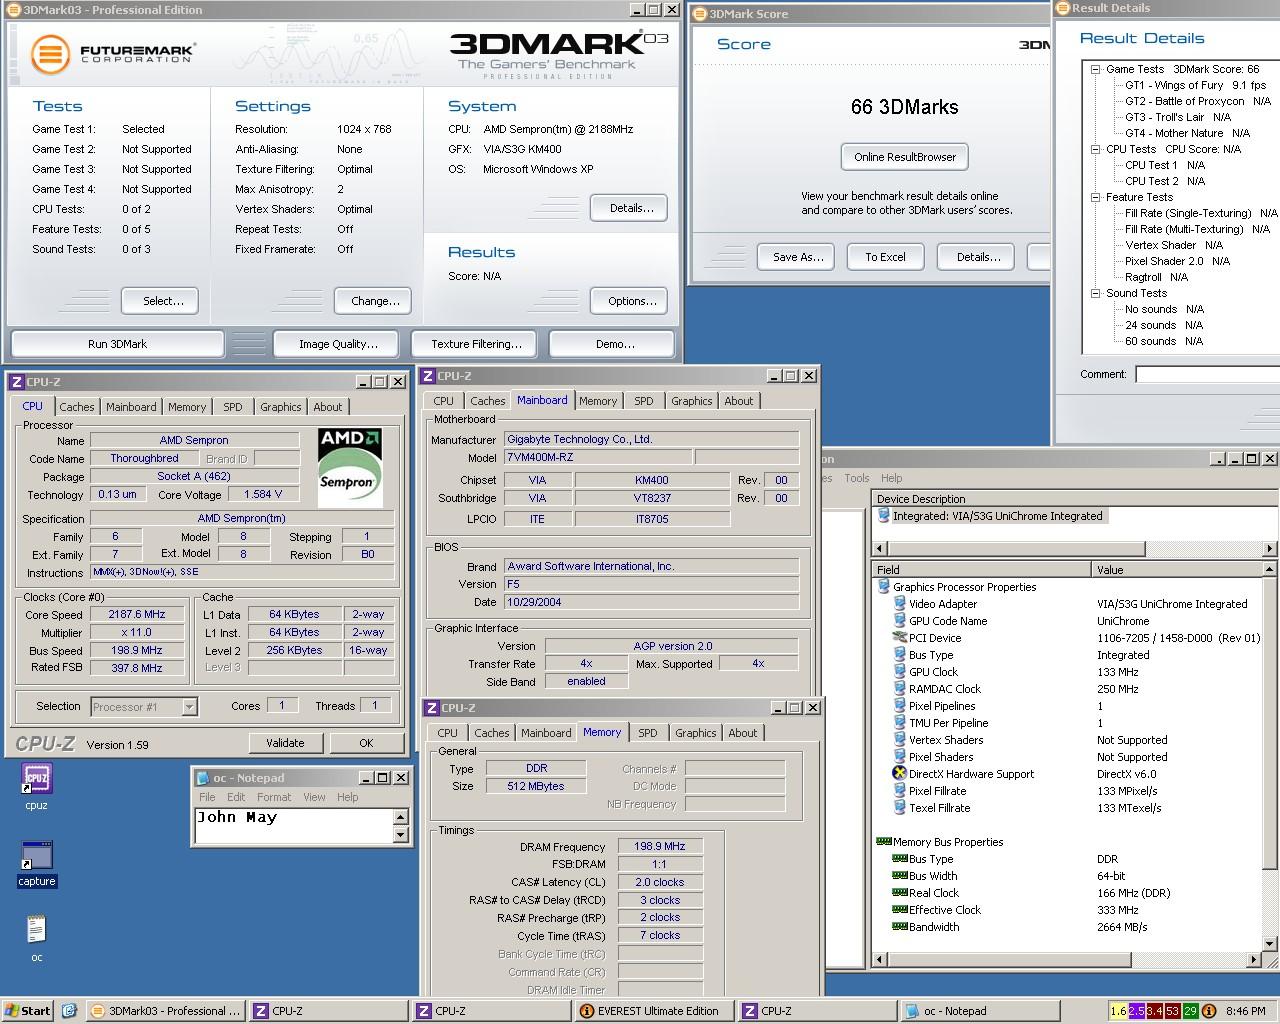The height and width of the screenshot is (1024, 1280).
Task: Collapse the Game Tests tree node
Action: coord(1095,70)
